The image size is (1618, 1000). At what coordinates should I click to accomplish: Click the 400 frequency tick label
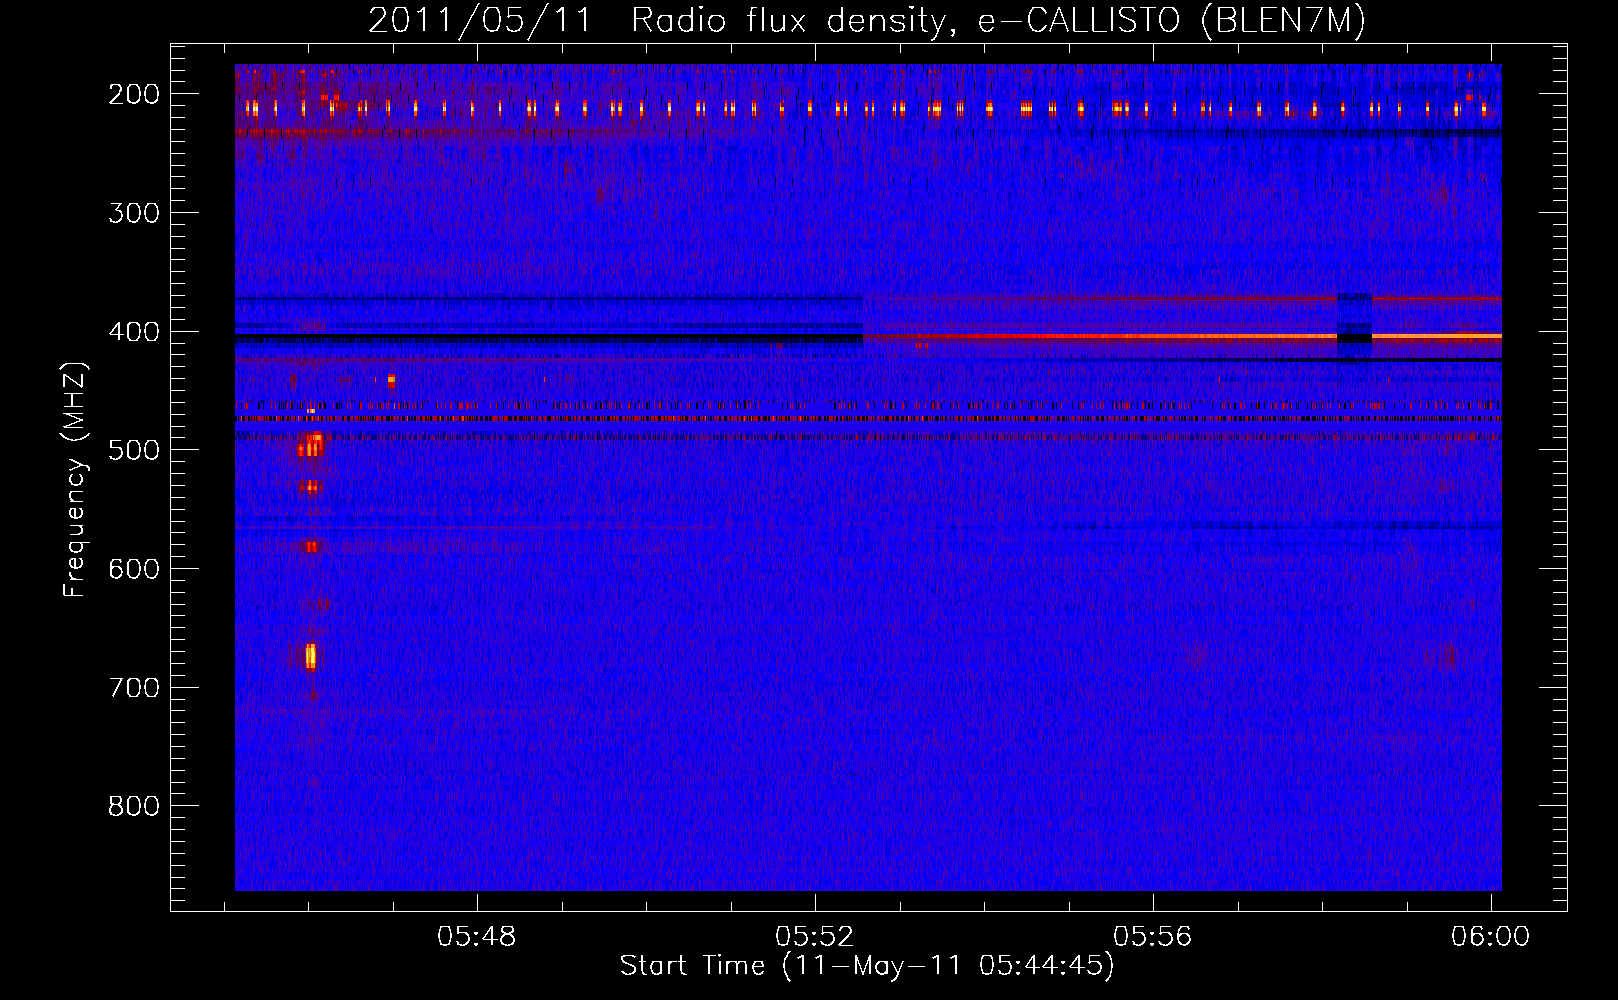coord(134,332)
